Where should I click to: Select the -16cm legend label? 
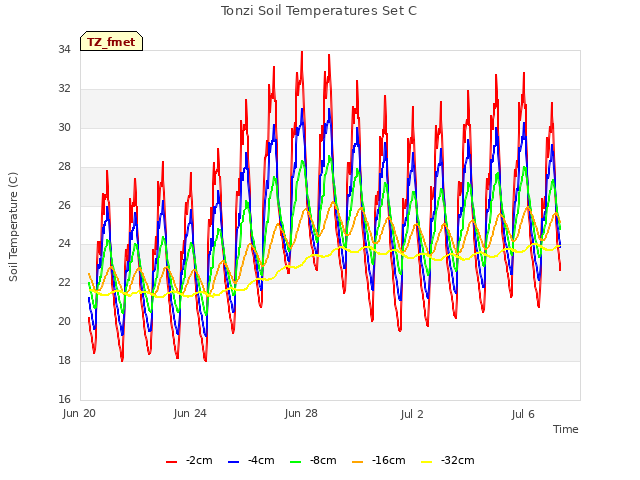tap(389, 460)
